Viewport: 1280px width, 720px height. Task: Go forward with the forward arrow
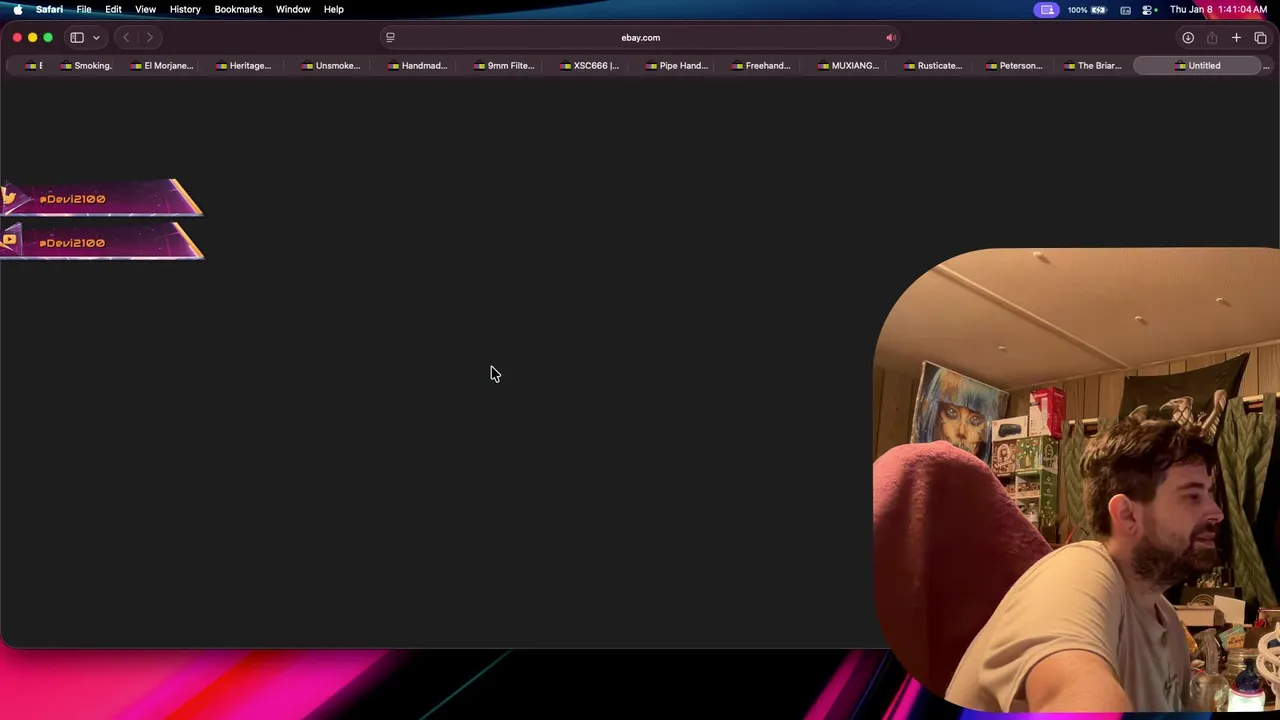pyautogui.click(x=149, y=37)
